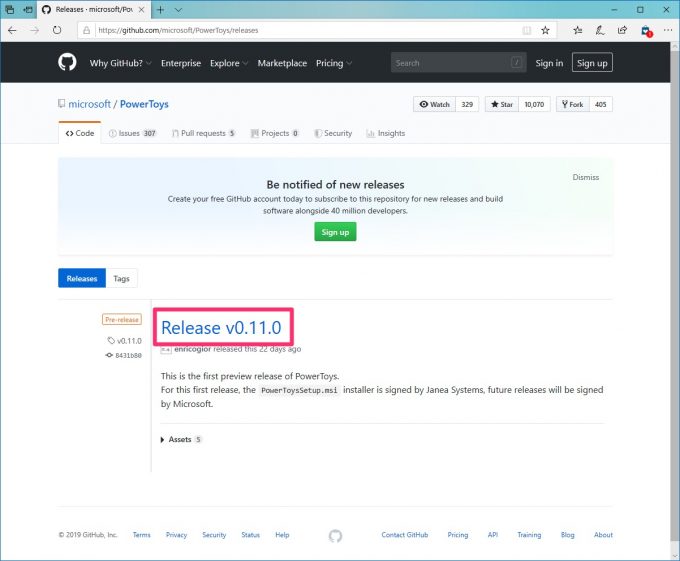Screen dimensions: 680x561
Task: Open footer Terms link
Action: [141, 535]
